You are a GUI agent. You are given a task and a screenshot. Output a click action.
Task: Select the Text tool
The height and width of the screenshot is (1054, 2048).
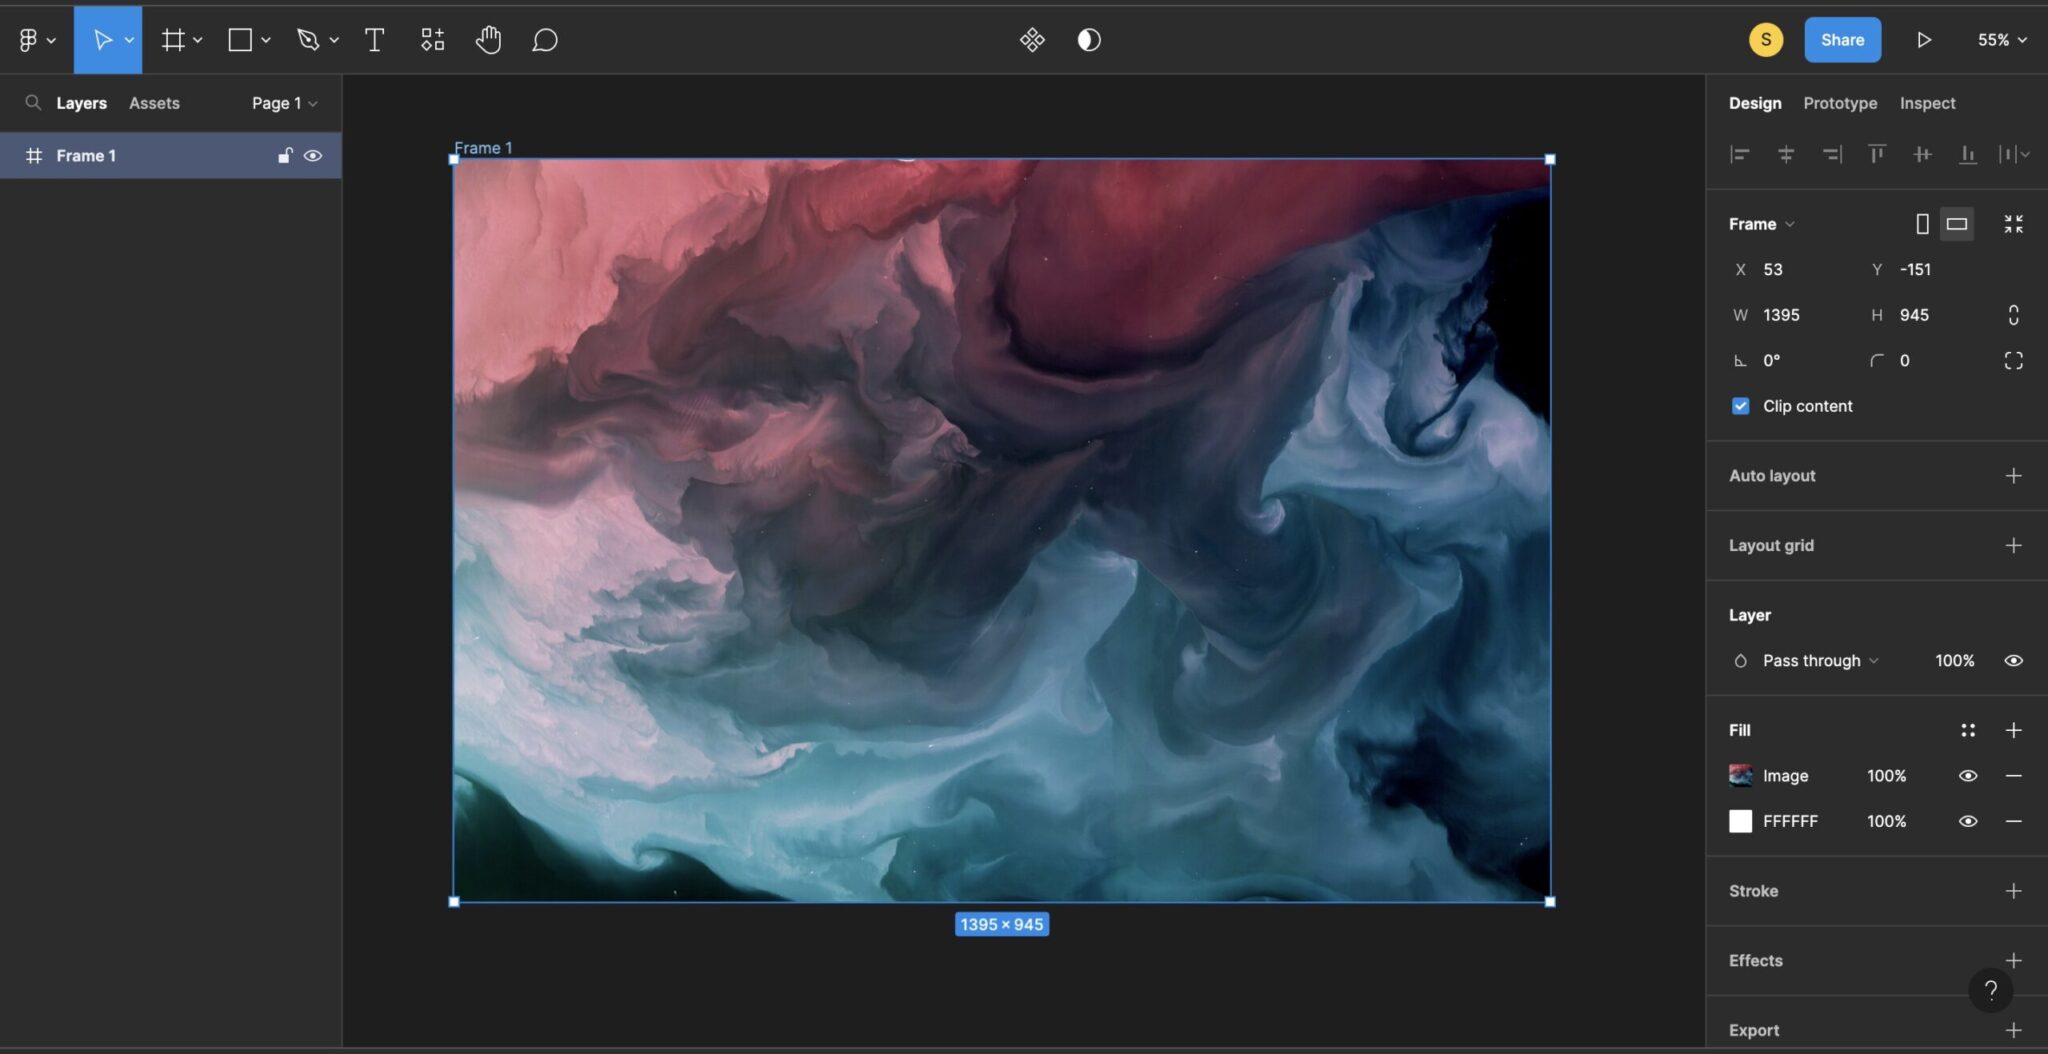coord(374,40)
